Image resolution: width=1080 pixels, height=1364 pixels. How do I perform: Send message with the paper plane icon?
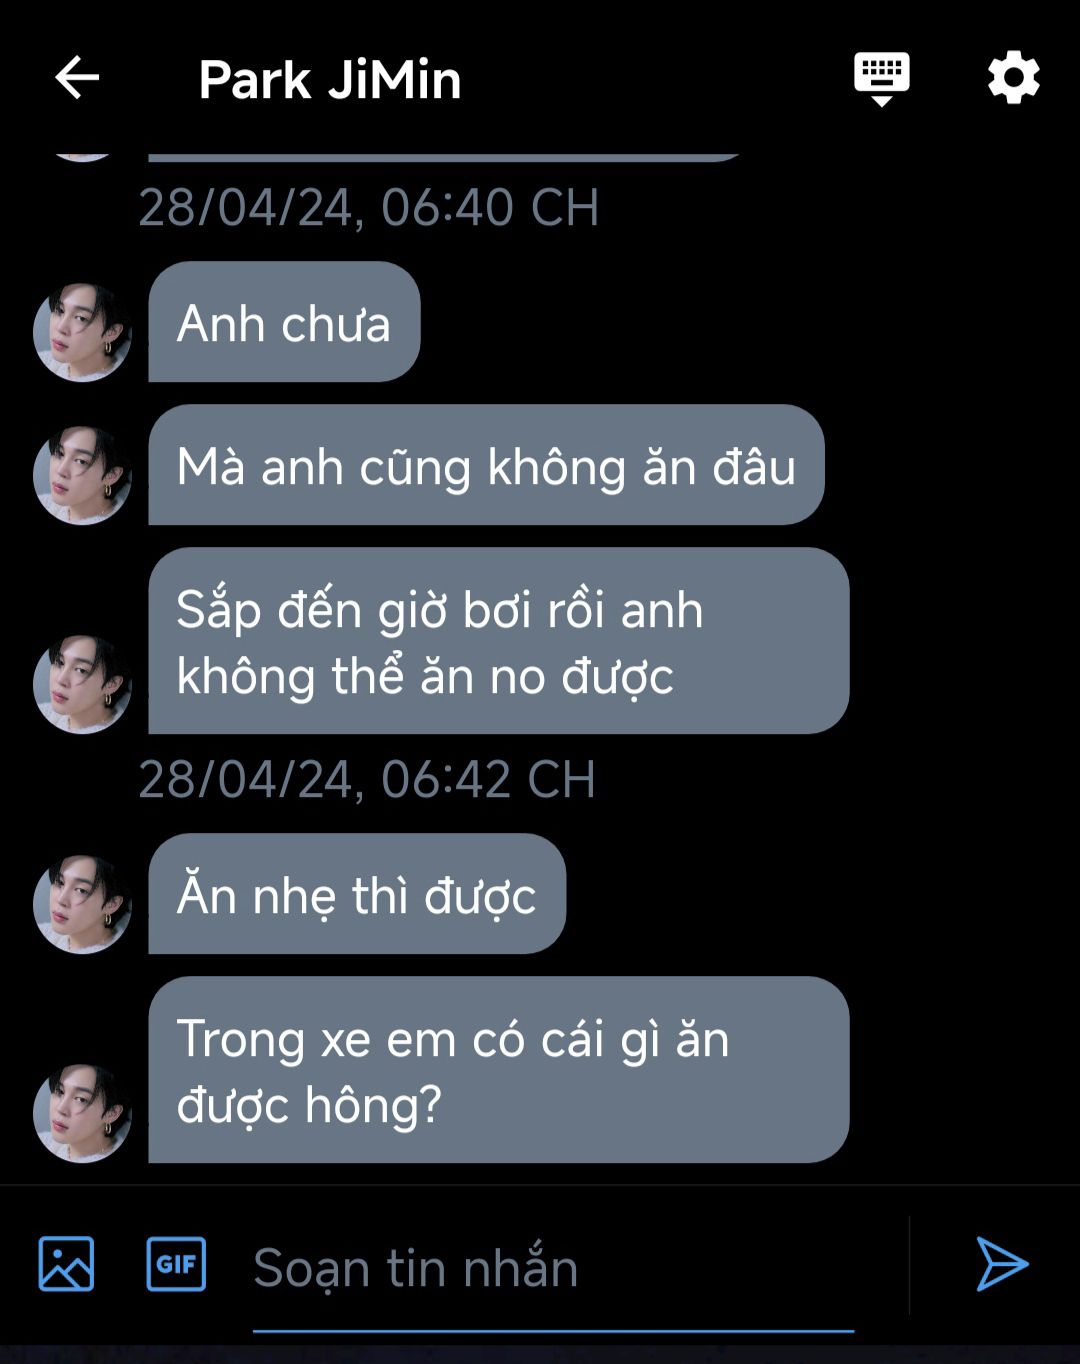tap(1002, 1264)
